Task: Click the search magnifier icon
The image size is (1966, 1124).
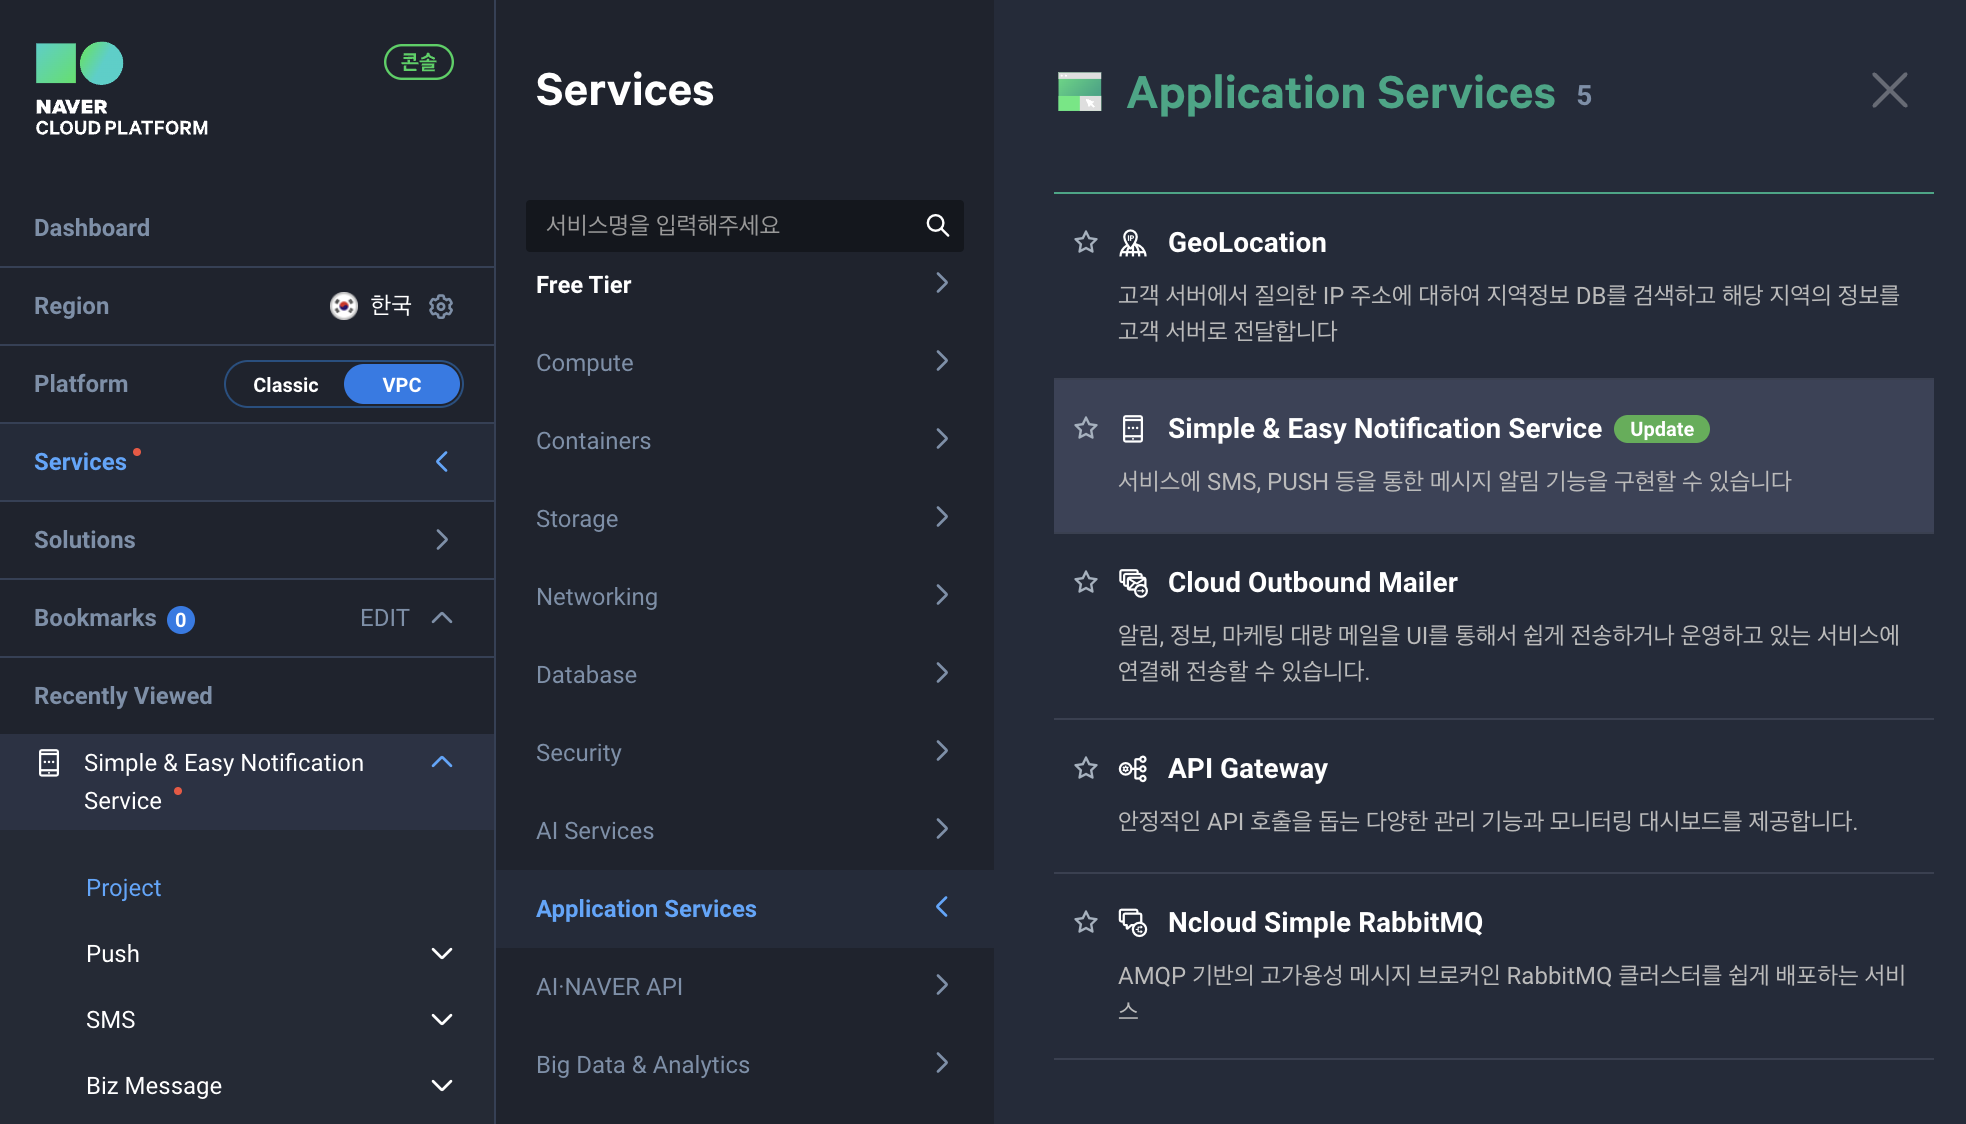Action: [x=937, y=226]
